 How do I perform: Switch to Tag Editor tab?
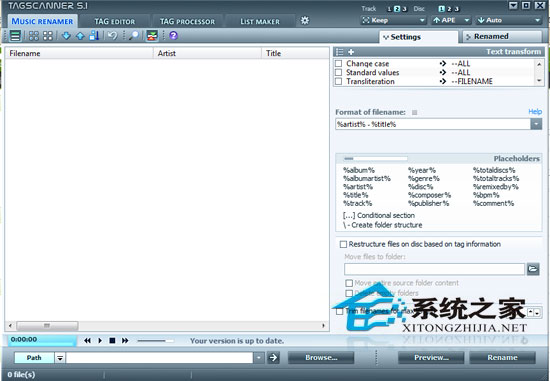coord(115,21)
